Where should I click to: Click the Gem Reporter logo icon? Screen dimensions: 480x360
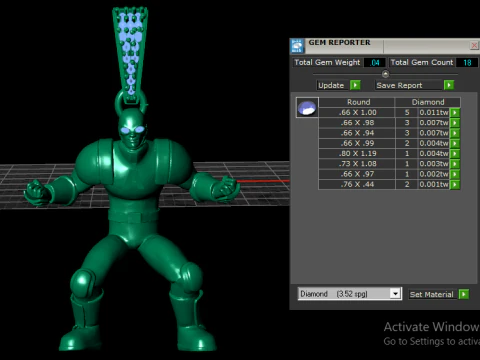point(297,46)
